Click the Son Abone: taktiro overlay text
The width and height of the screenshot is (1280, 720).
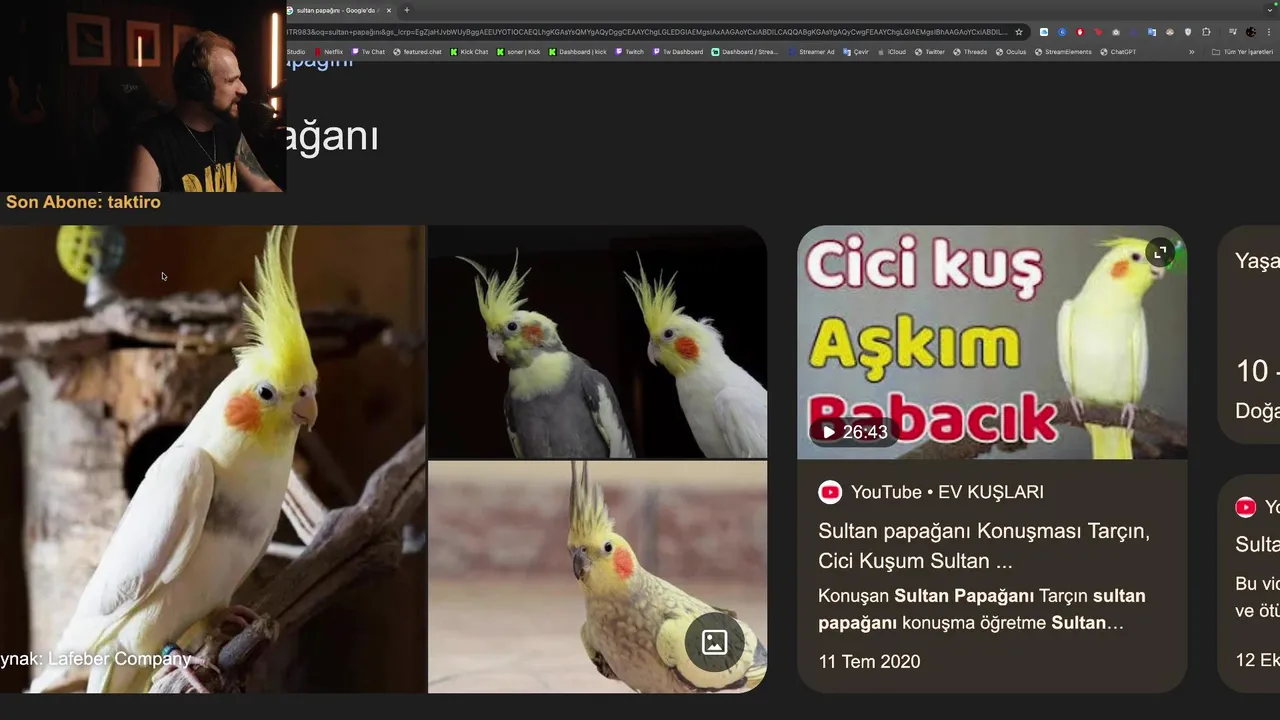pyautogui.click(x=83, y=202)
